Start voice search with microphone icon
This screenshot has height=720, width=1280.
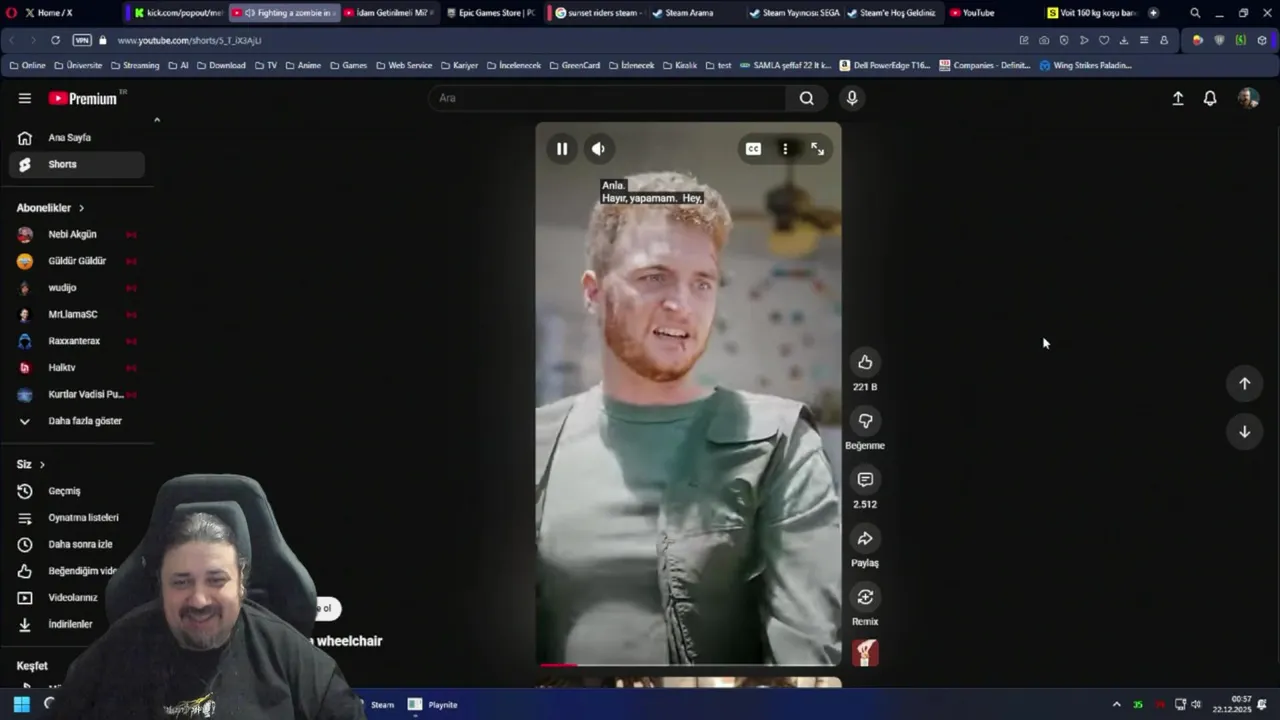point(852,98)
